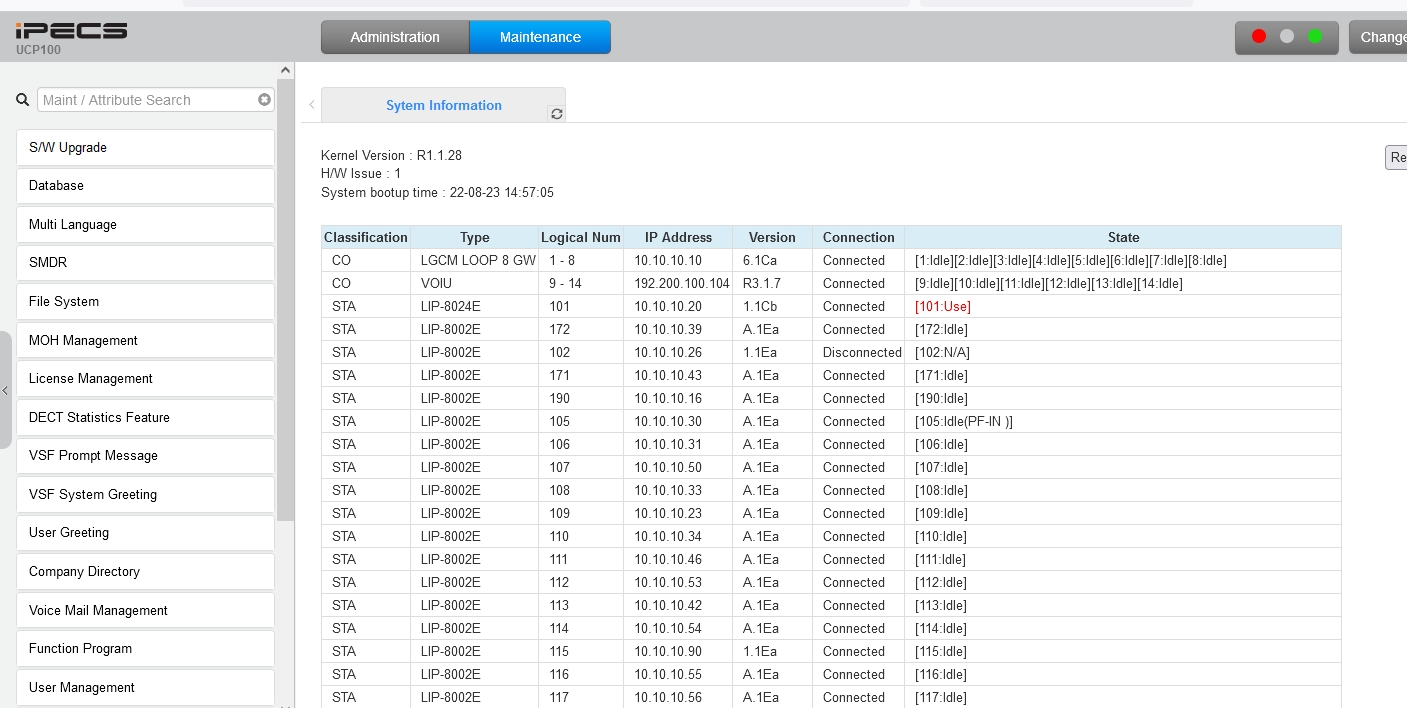Open Voice Mail Management
This screenshot has height=708, width=1407.
pyautogui.click(x=145, y=610)
